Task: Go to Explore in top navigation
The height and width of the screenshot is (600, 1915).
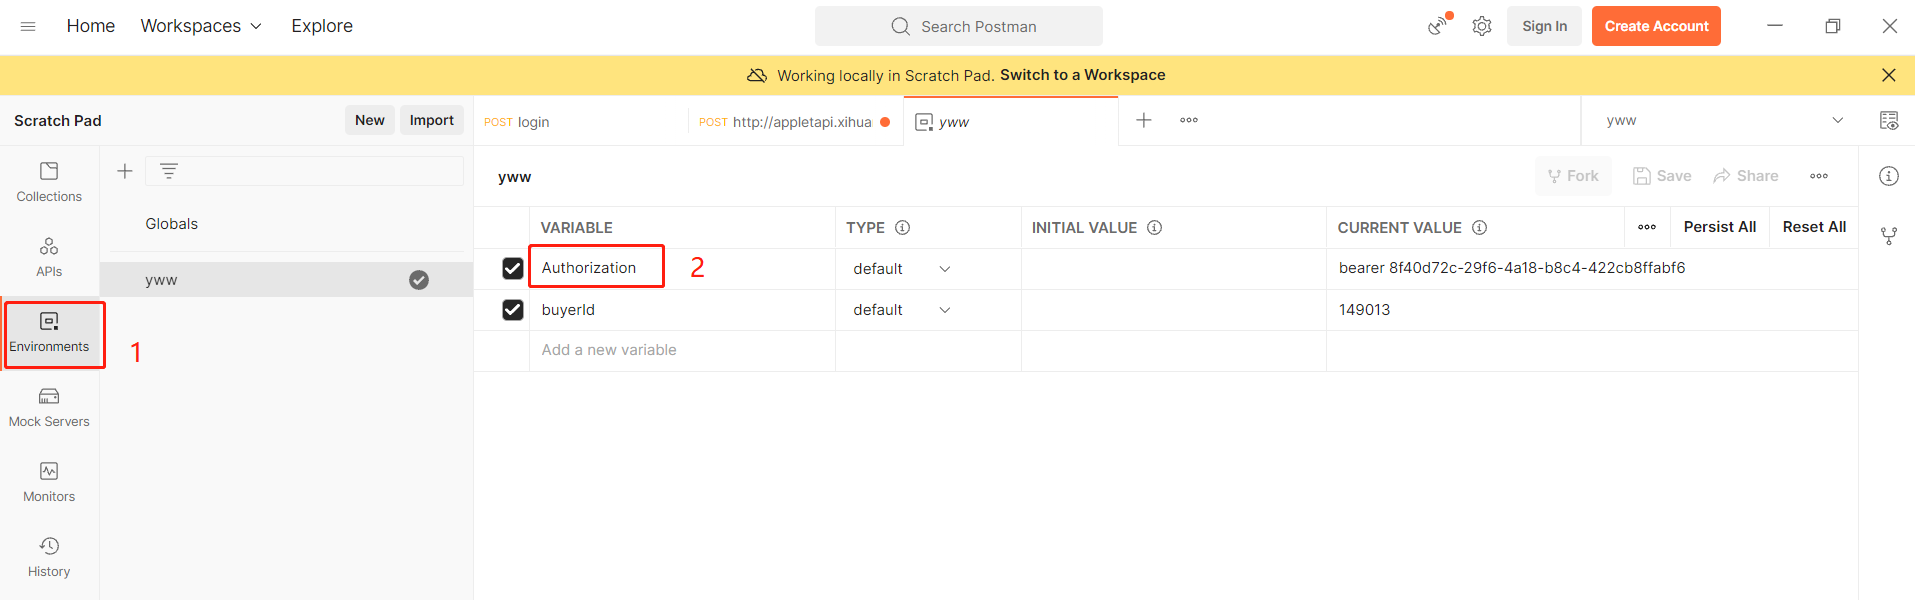Action: pos(322,26)
